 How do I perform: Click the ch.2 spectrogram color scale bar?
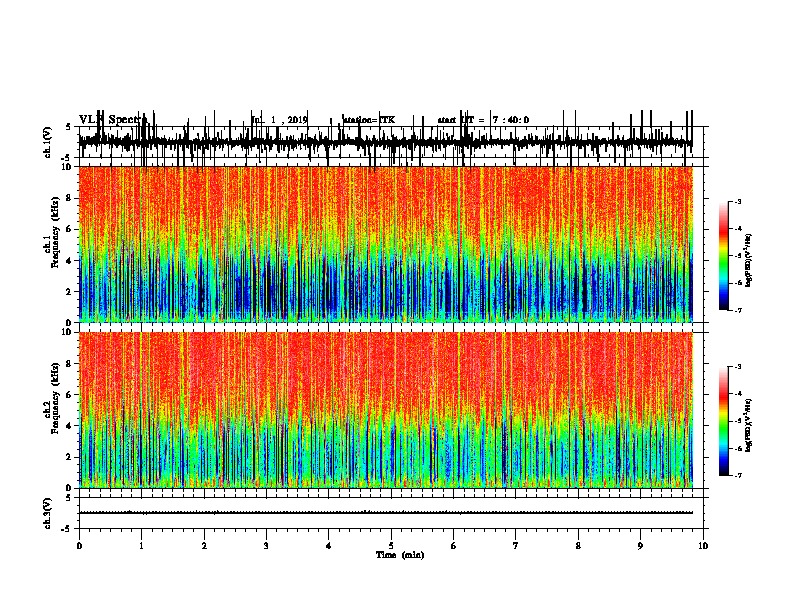pyautogui.click(x=724, y=421)
